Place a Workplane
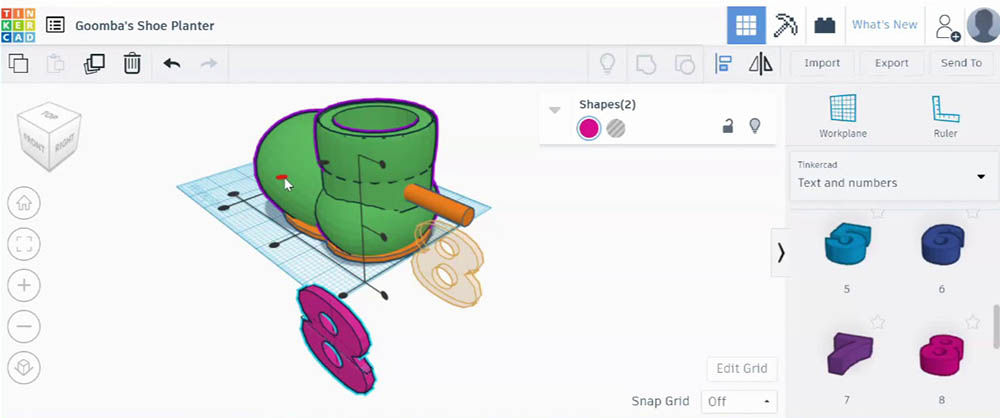The image size is (1000, 418). click(842, 116)
